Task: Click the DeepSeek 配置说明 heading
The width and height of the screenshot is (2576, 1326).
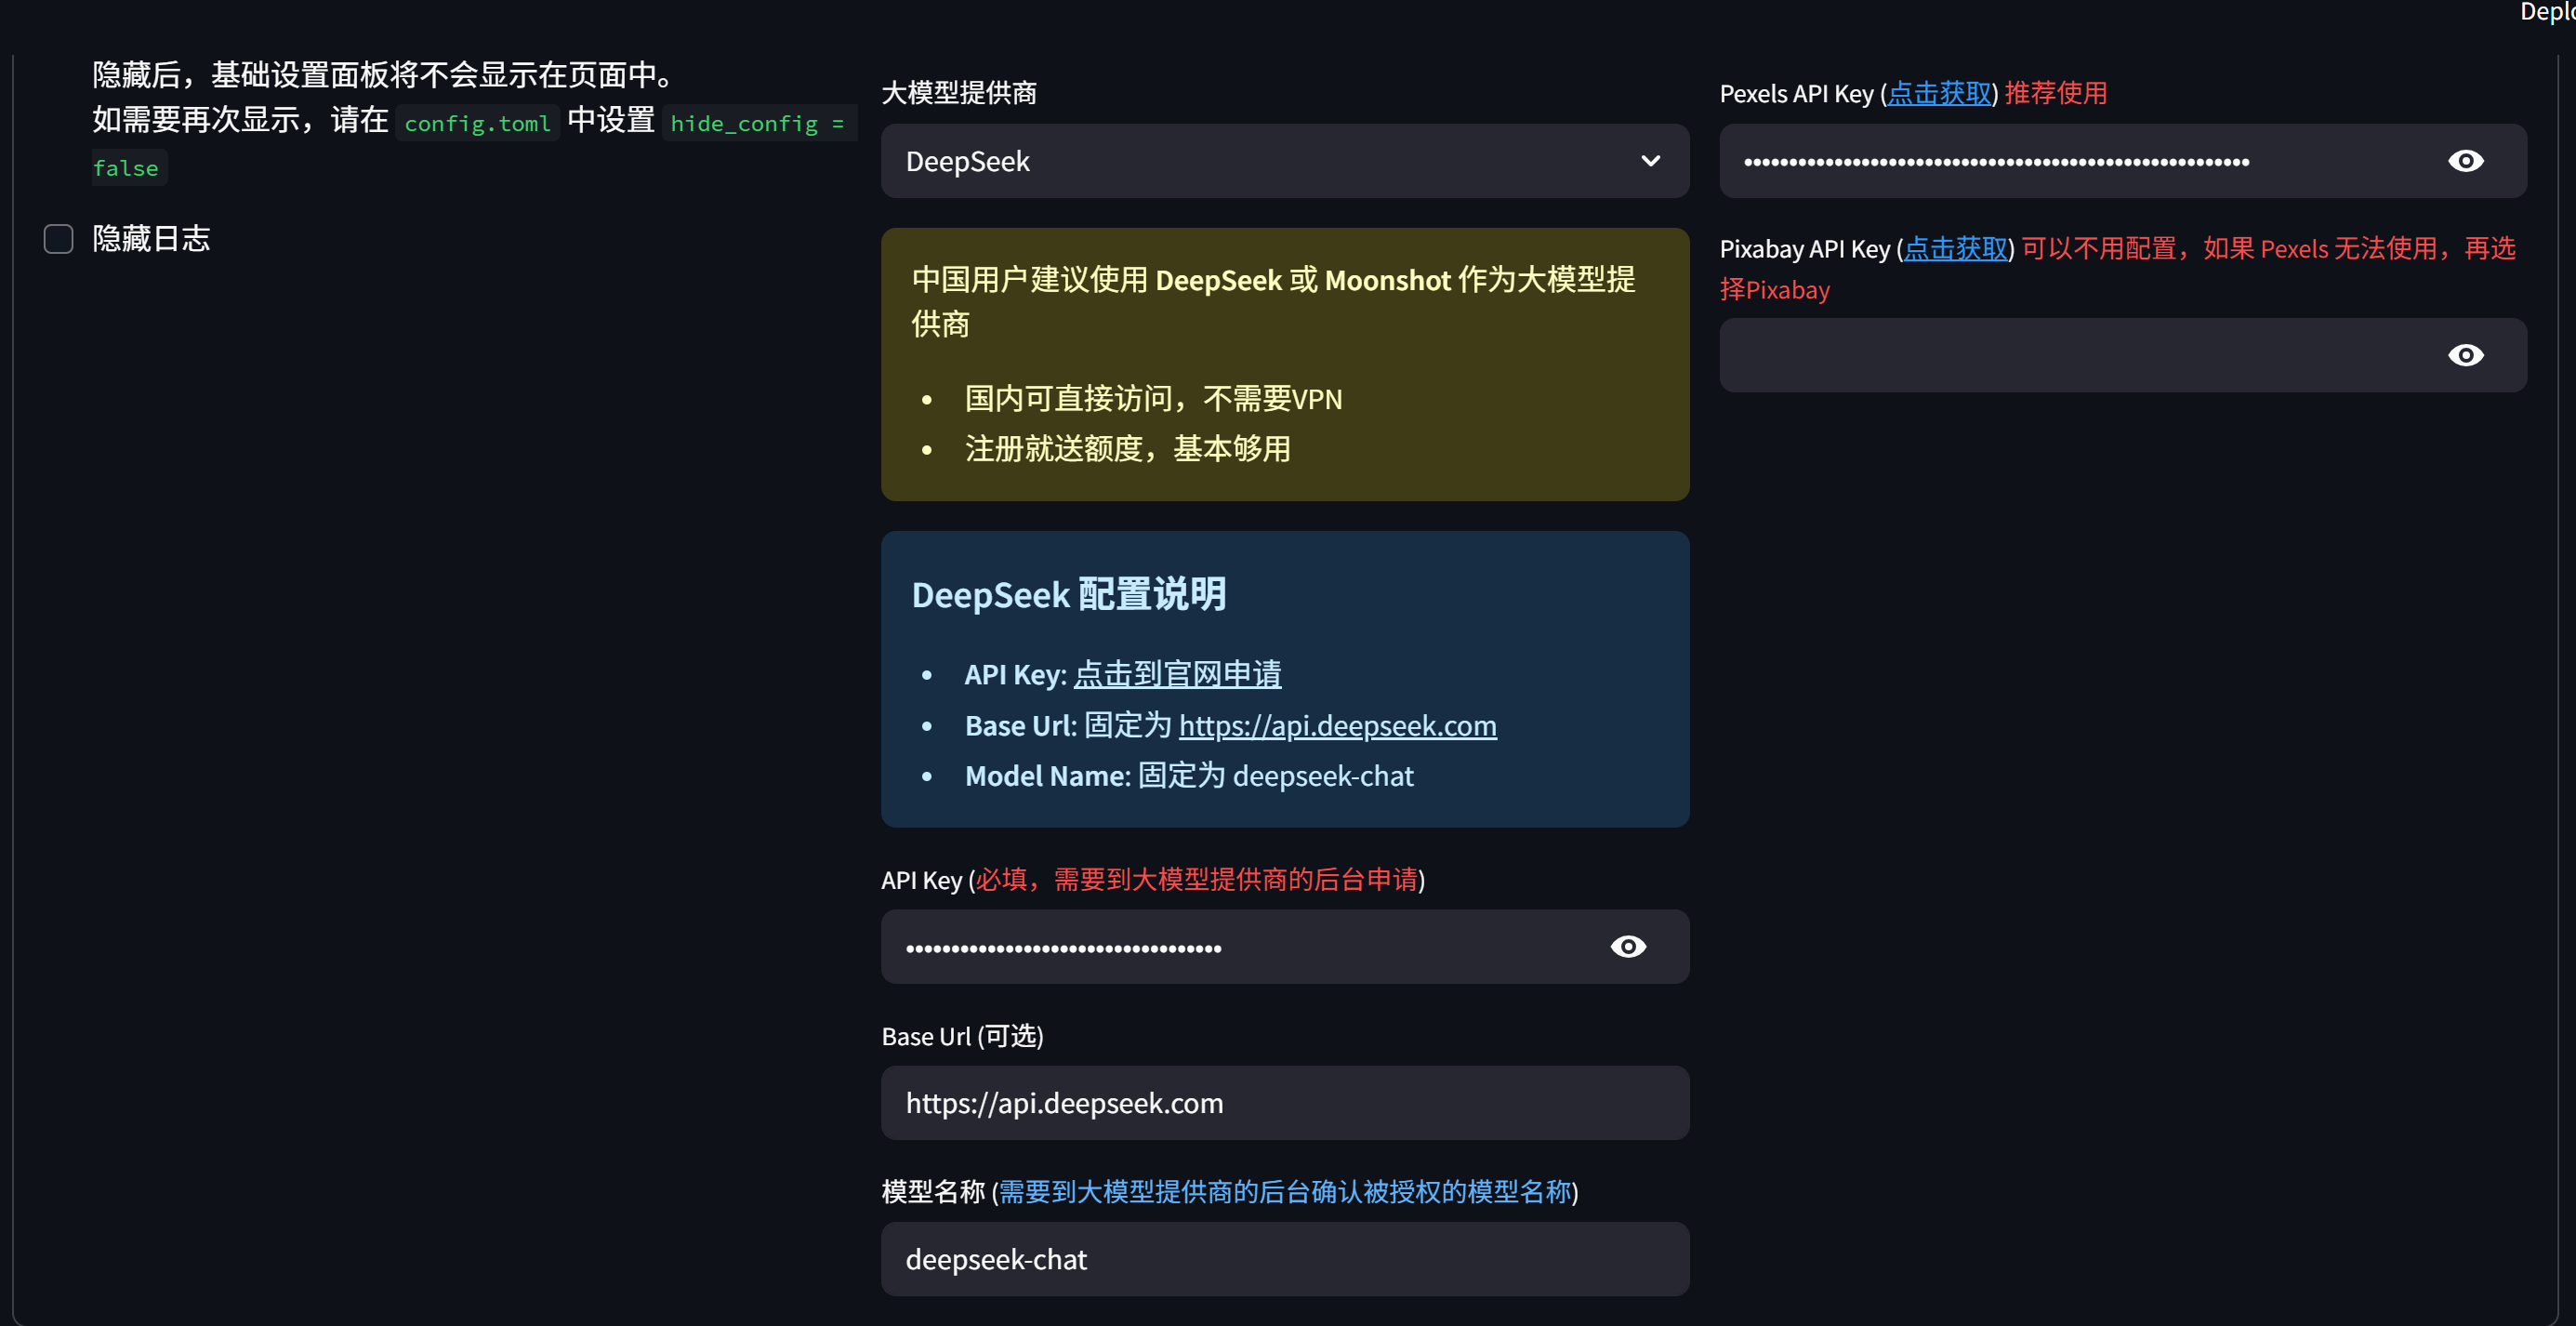Action: point(1068,595)
